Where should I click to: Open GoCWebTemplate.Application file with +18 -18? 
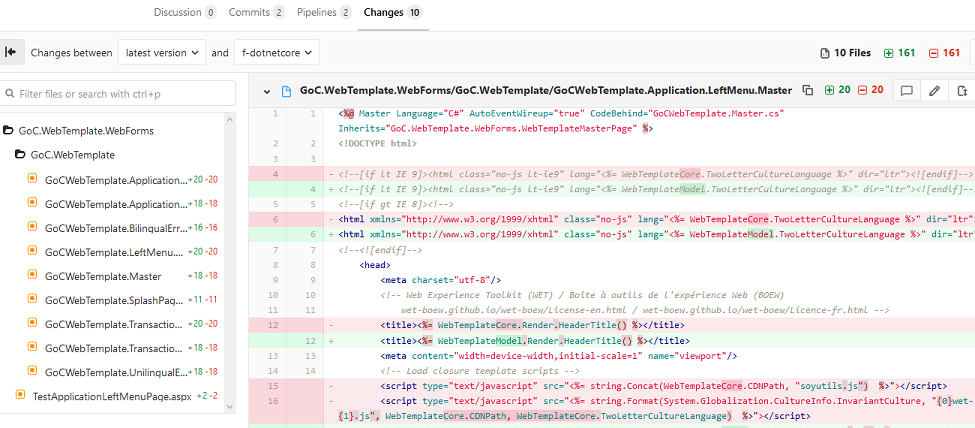click(116, 203)
